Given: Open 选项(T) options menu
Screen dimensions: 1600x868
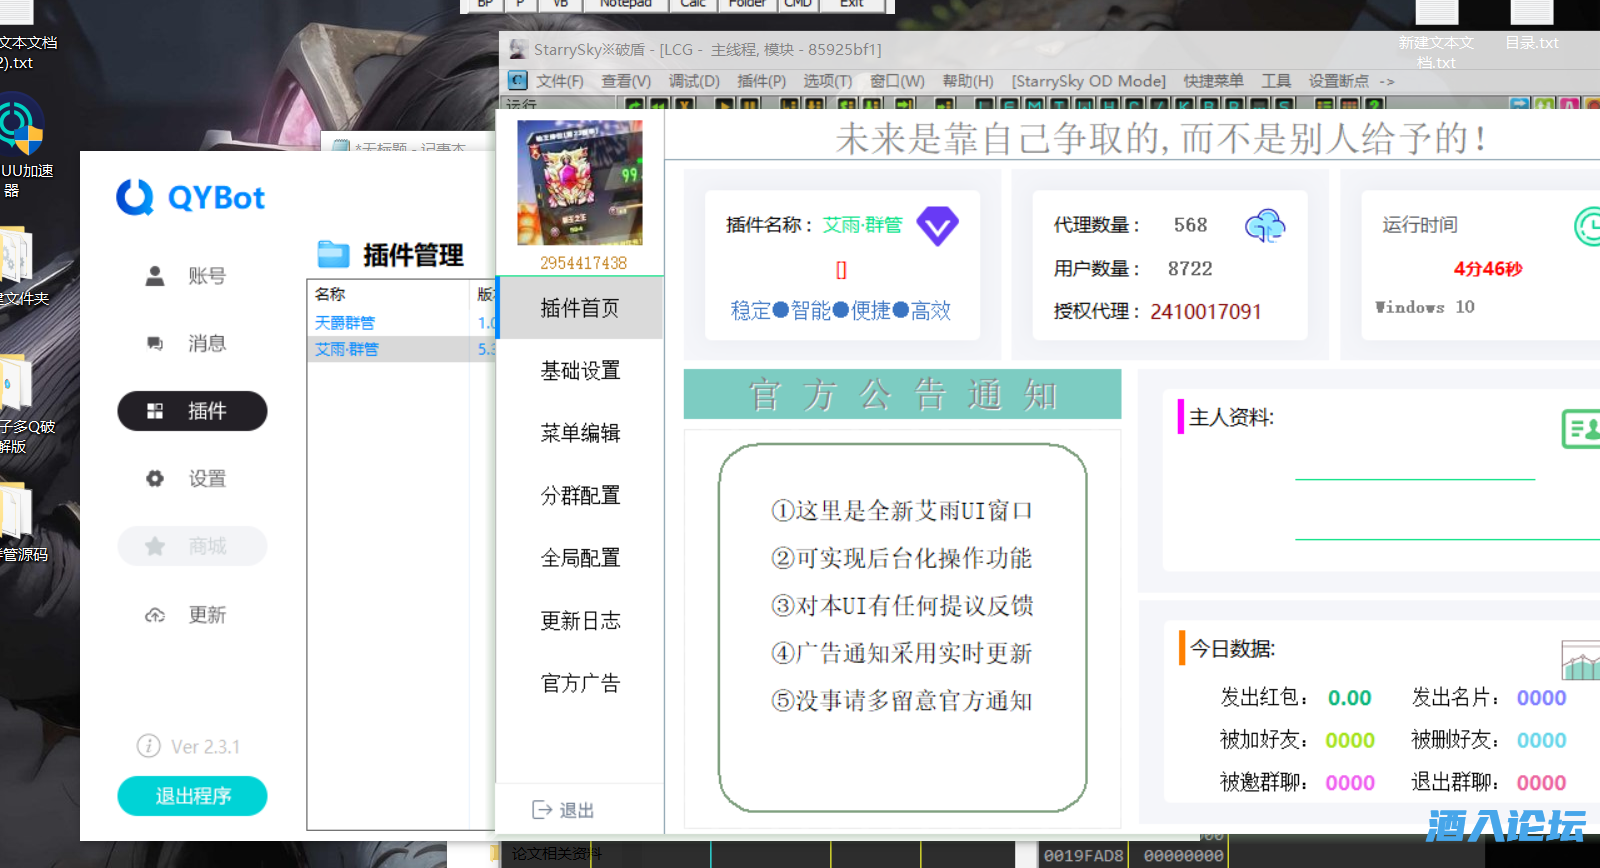Looking at the screenshot, I should (828, 81).
